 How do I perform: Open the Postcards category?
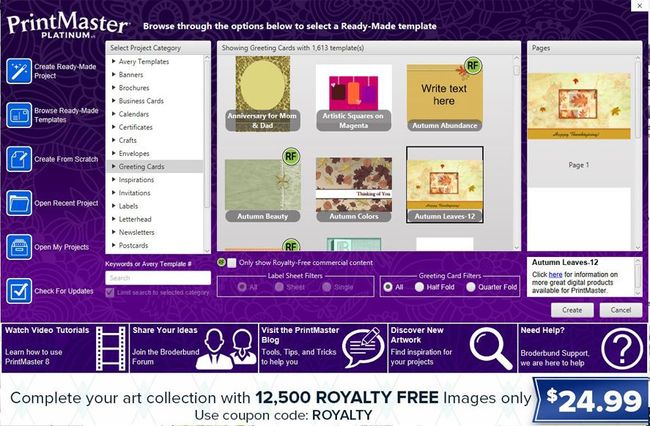click(x=133, y=245)
